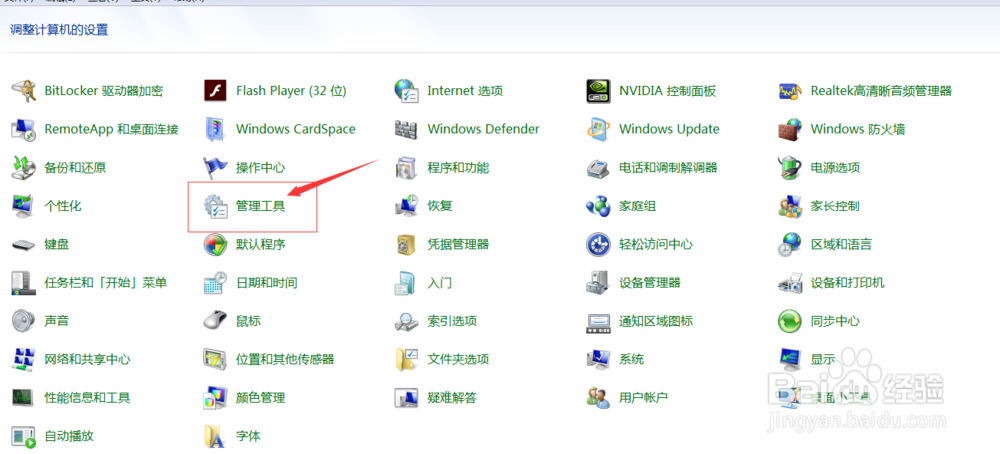Screen dimensions: 1000x454
Task: Open the 性能信息和工具 link
Action: tap(87, 397)
